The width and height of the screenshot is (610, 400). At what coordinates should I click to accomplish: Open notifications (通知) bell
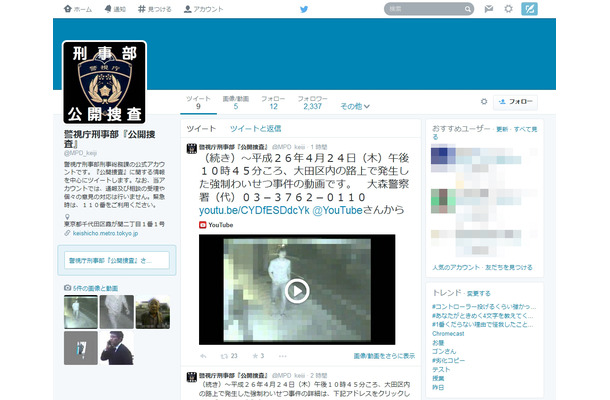click(x=115, y=9)
